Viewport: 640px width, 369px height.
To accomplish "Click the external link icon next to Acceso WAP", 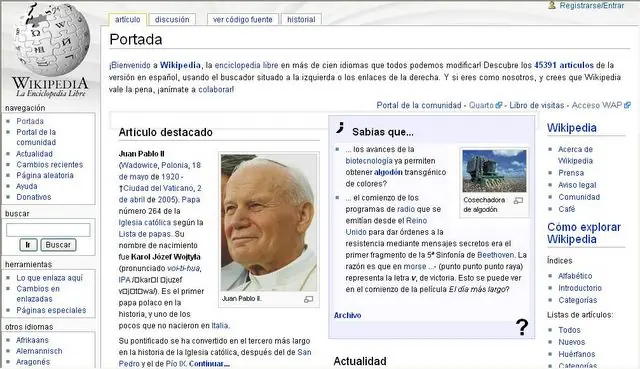I will click(x=627, y=105).
